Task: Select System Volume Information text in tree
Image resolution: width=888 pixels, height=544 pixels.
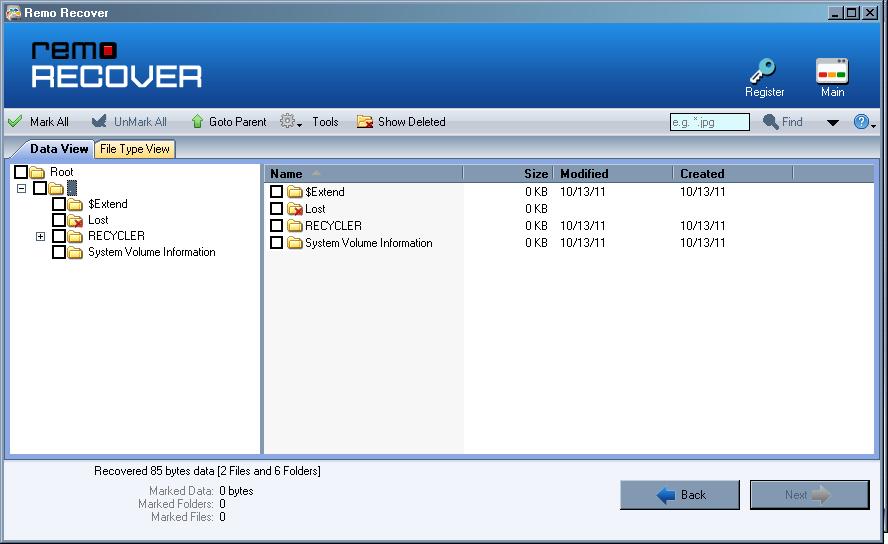Action: (152, 252)
